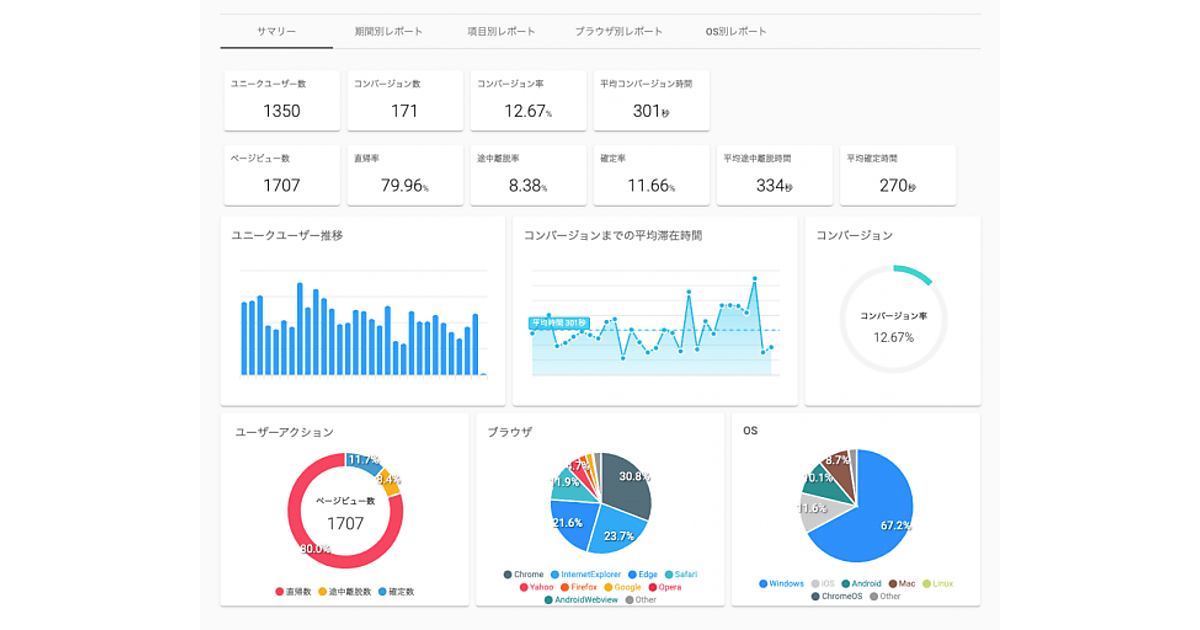Image resolution: width=1200 pixels, height=630 pixels.
Task: Open the 項目別レポート tab
Action: click(501, 31)
